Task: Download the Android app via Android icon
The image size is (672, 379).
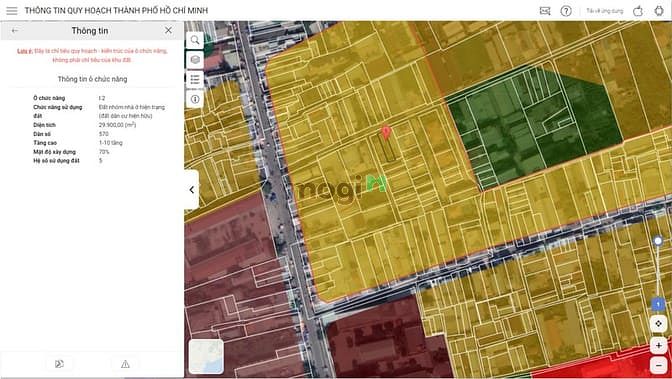Action: coord(659,11)
